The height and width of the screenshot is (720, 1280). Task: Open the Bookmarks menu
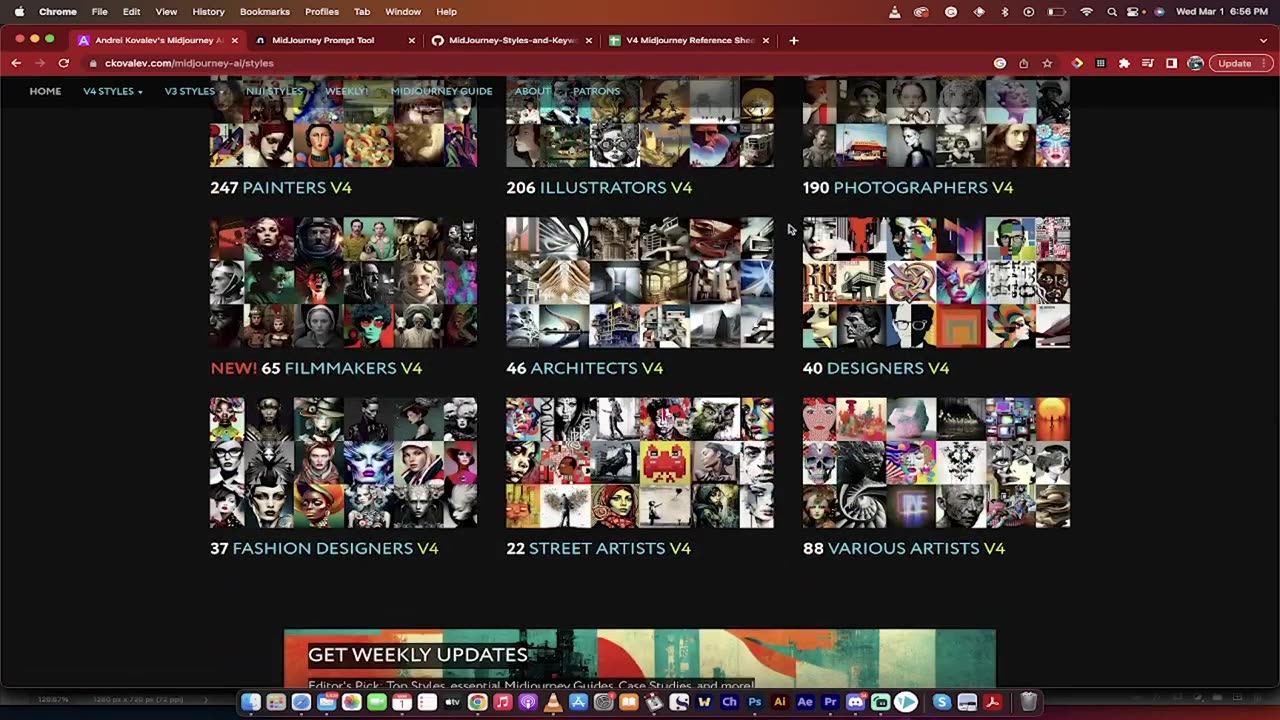tap(265, 12)
